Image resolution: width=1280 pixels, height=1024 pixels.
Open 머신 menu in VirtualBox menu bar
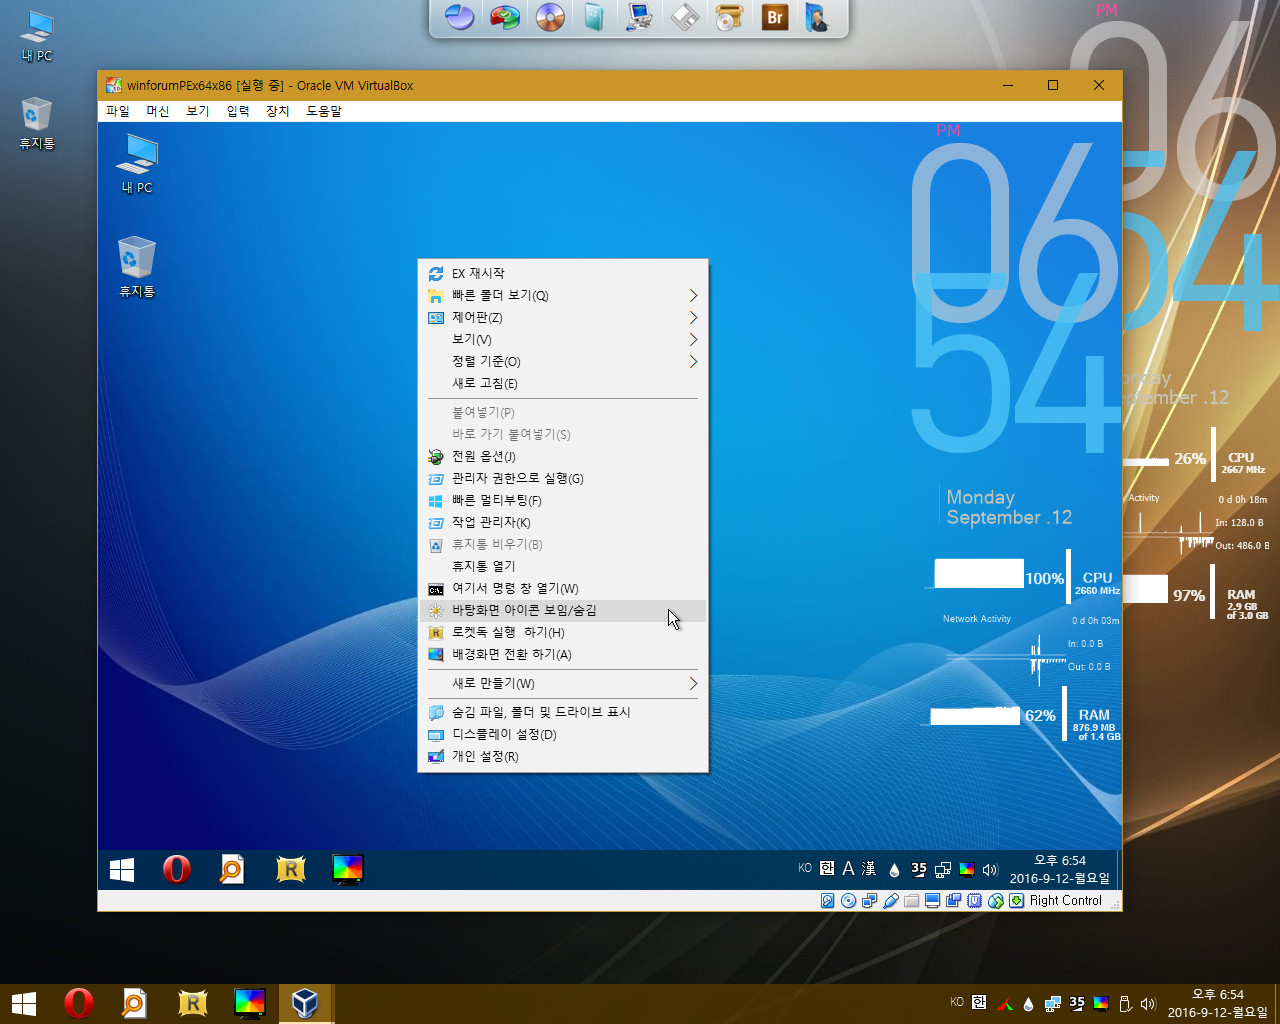point(158,111)
